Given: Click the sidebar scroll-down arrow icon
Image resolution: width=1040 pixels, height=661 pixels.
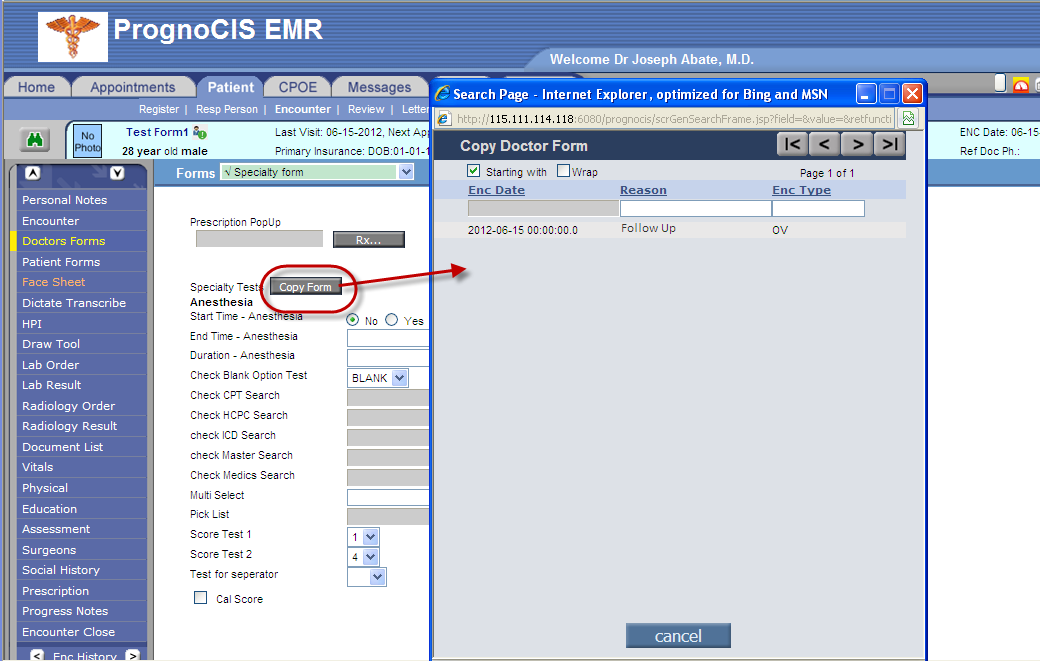Looking at the screenshot, I should point(117,174).
